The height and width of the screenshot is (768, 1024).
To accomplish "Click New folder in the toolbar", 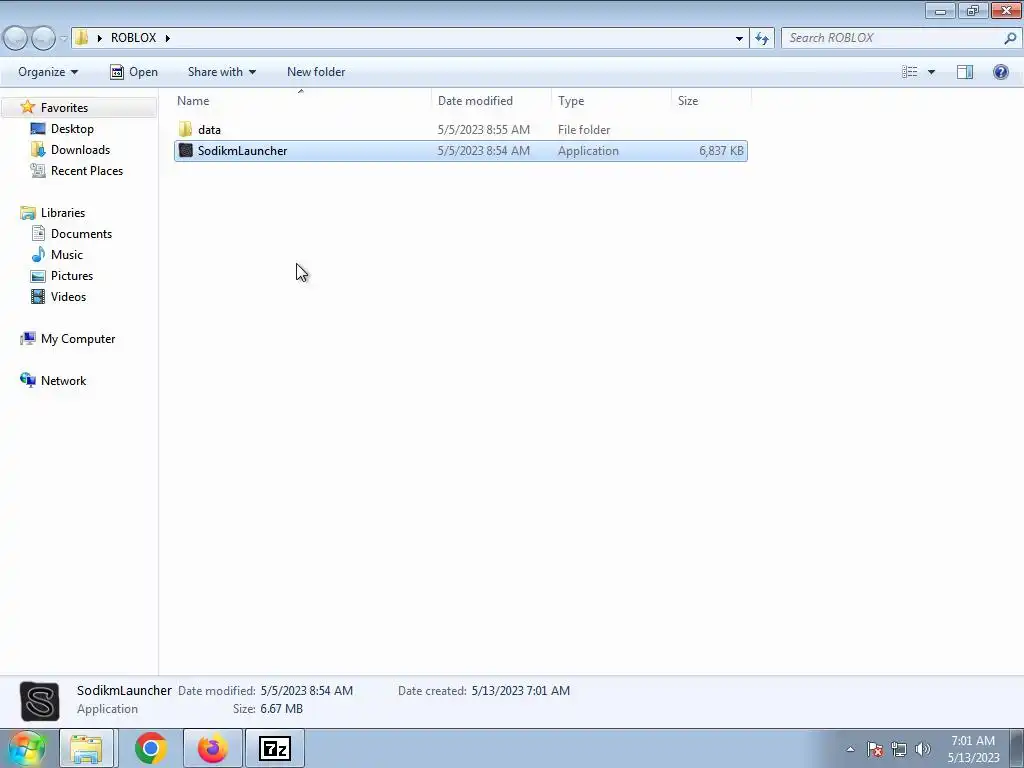I will [x=316, y=72].
